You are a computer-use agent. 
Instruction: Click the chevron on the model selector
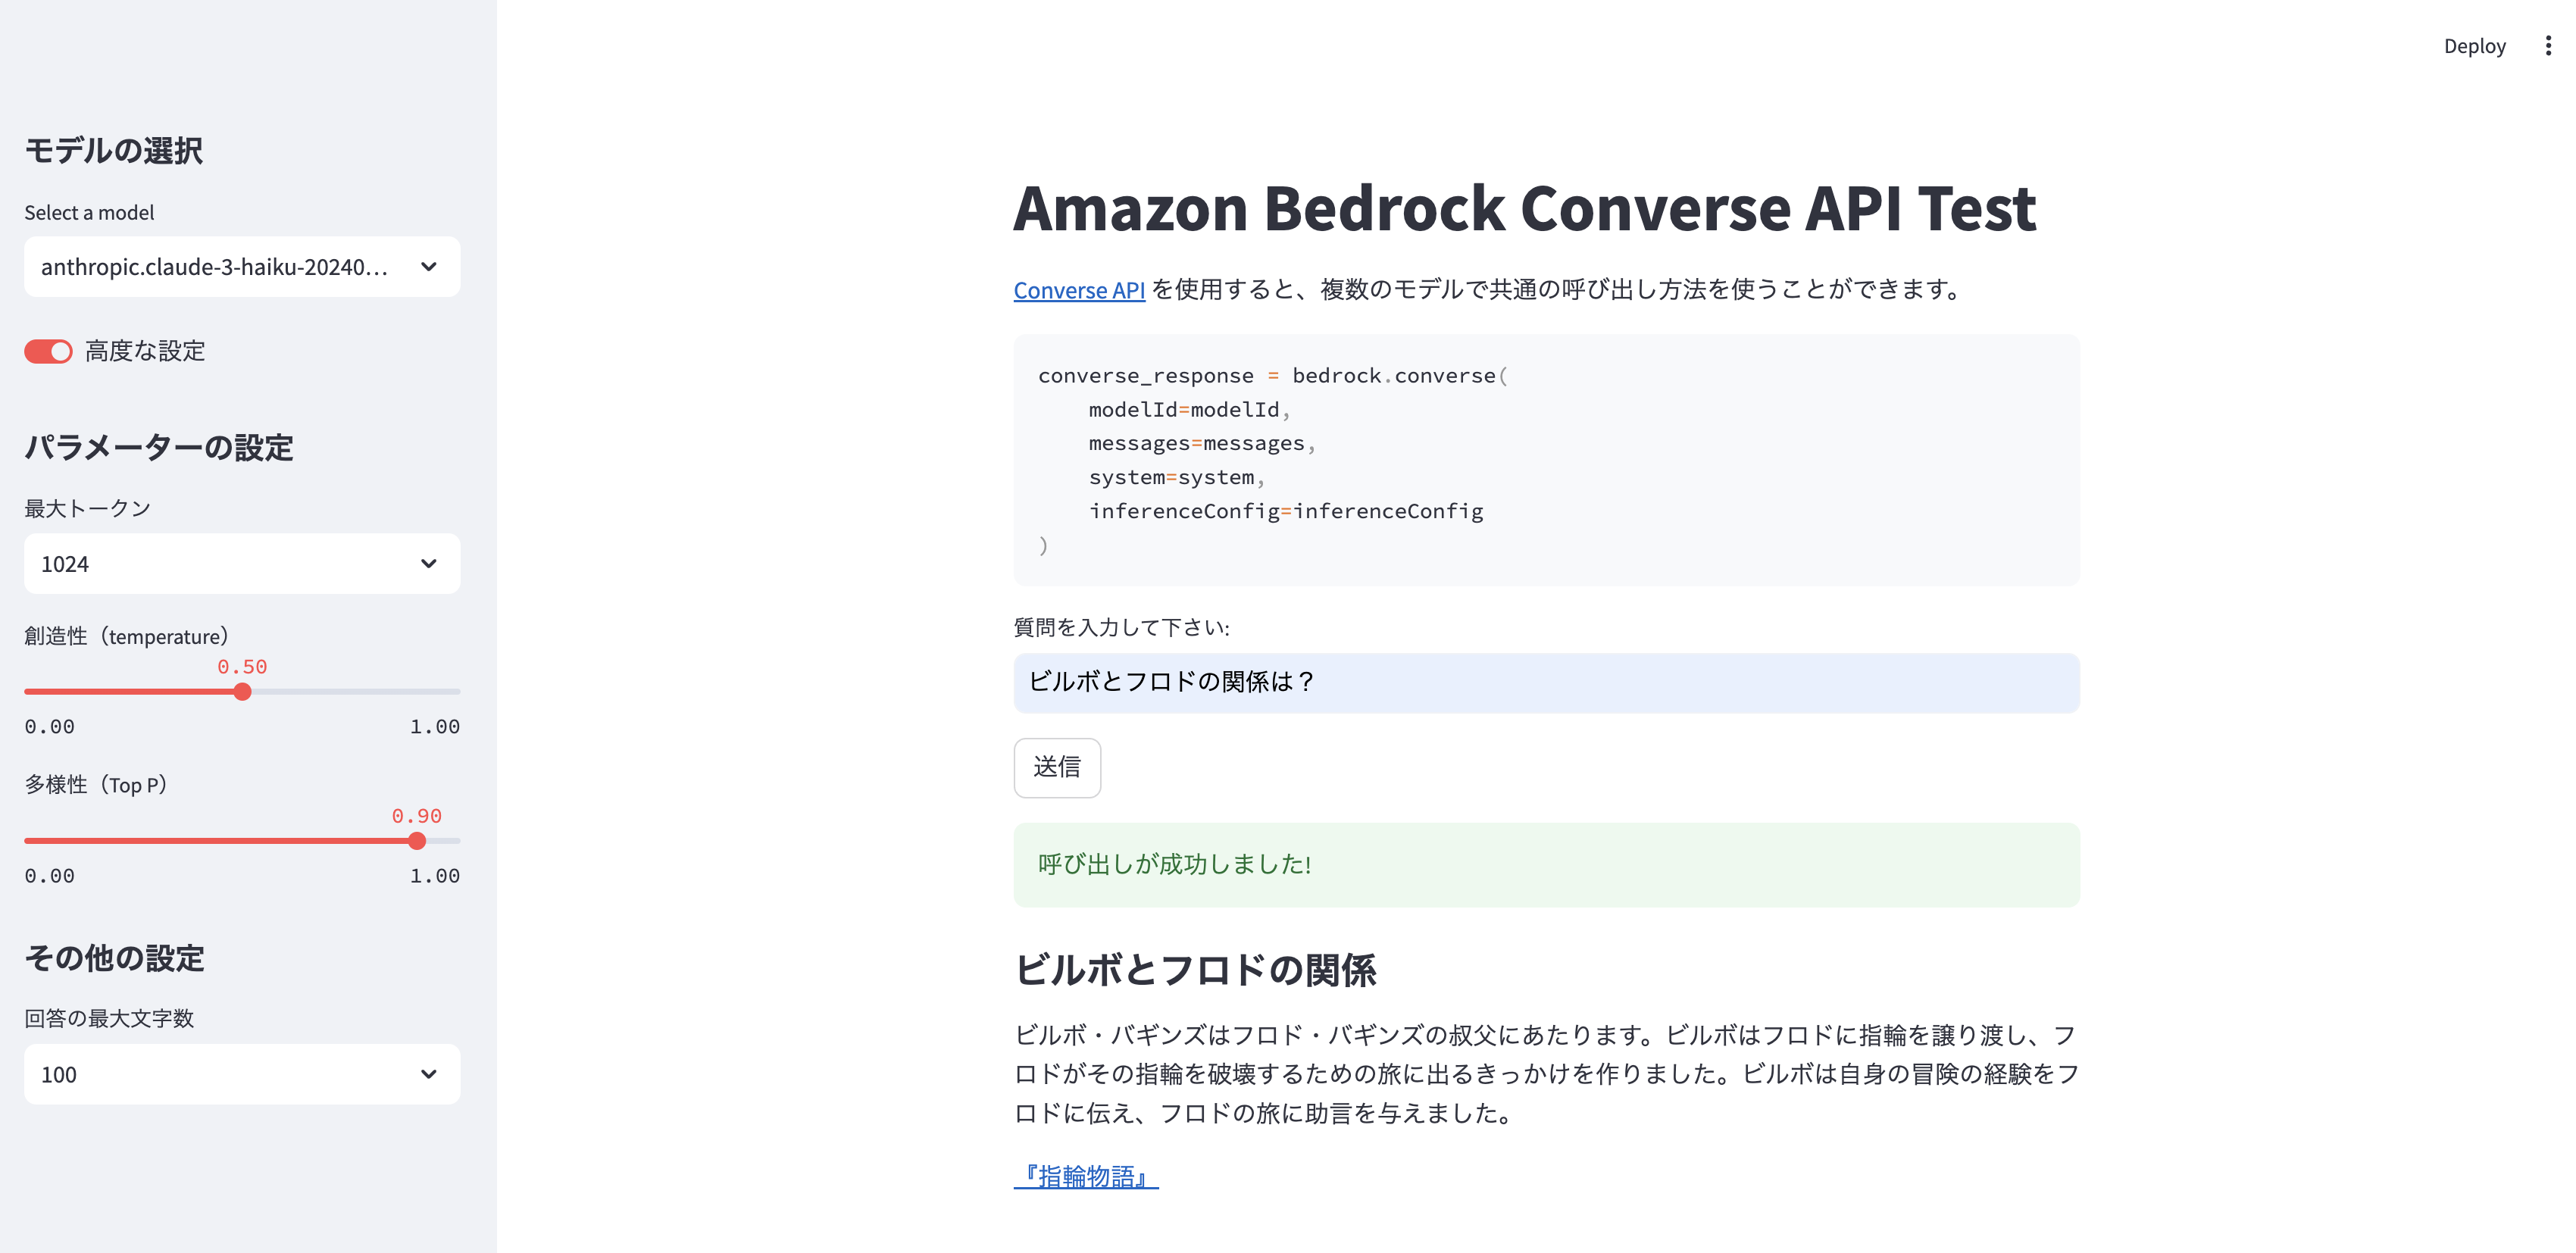click(x=429, y=267)
